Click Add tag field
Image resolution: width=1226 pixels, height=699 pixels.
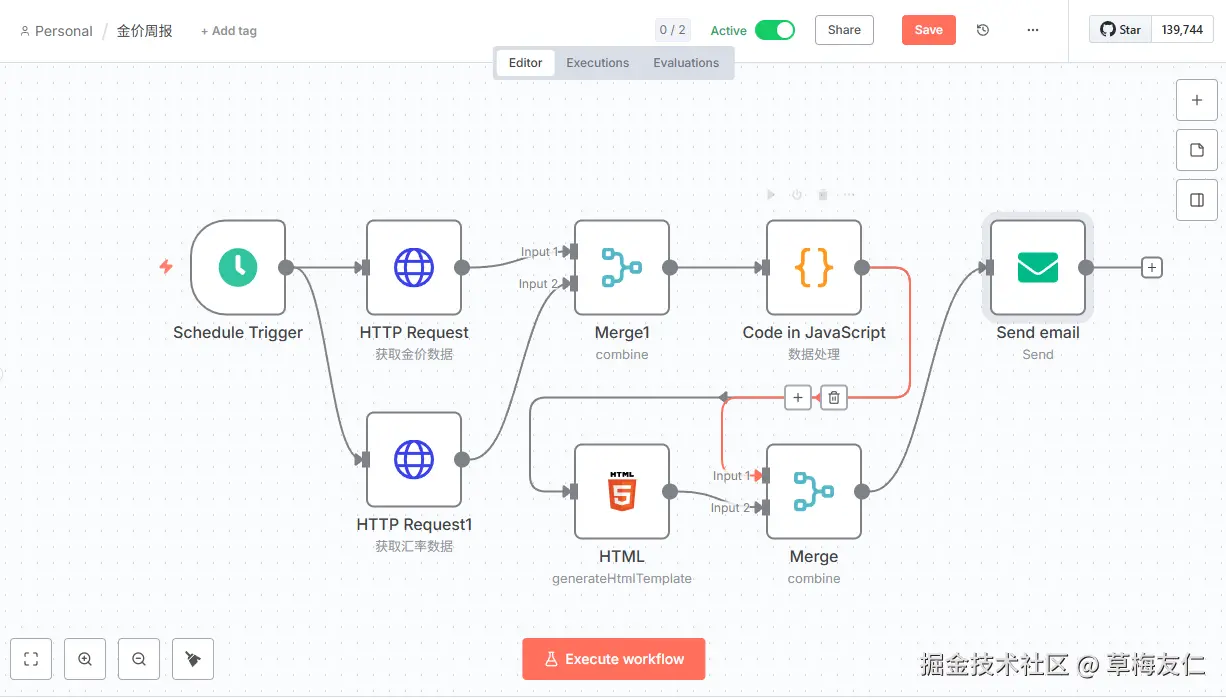point(229,31)
